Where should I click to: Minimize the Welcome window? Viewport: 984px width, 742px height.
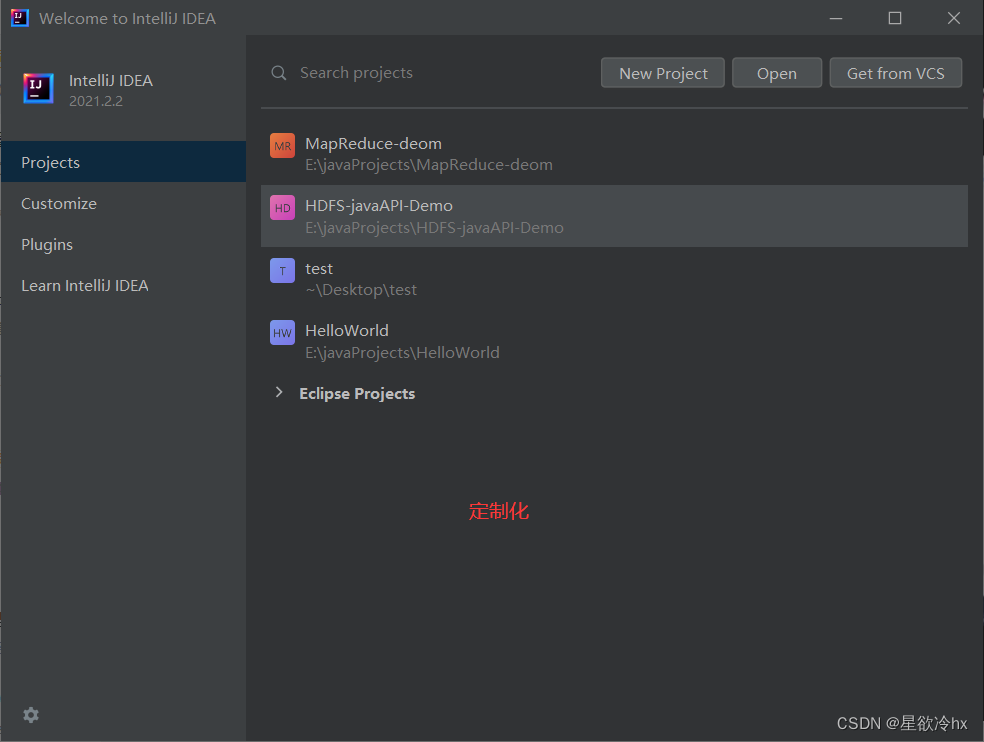tap(836, 18)
